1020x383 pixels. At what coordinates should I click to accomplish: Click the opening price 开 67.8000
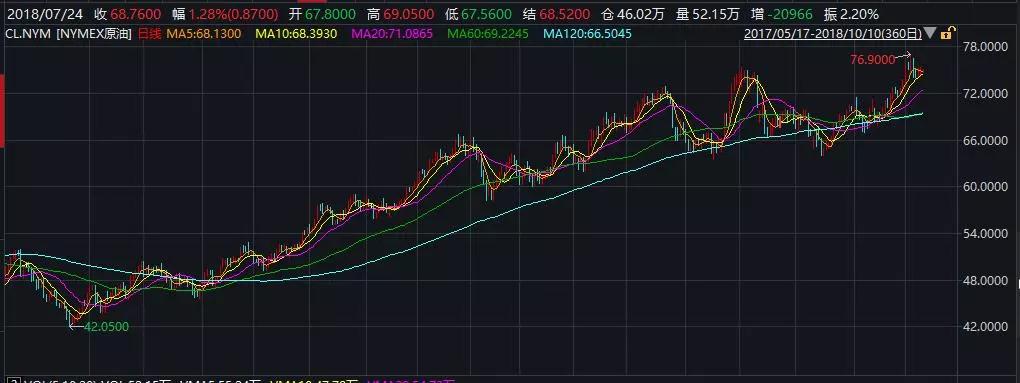pyautogui.click(x=323, y=14)
